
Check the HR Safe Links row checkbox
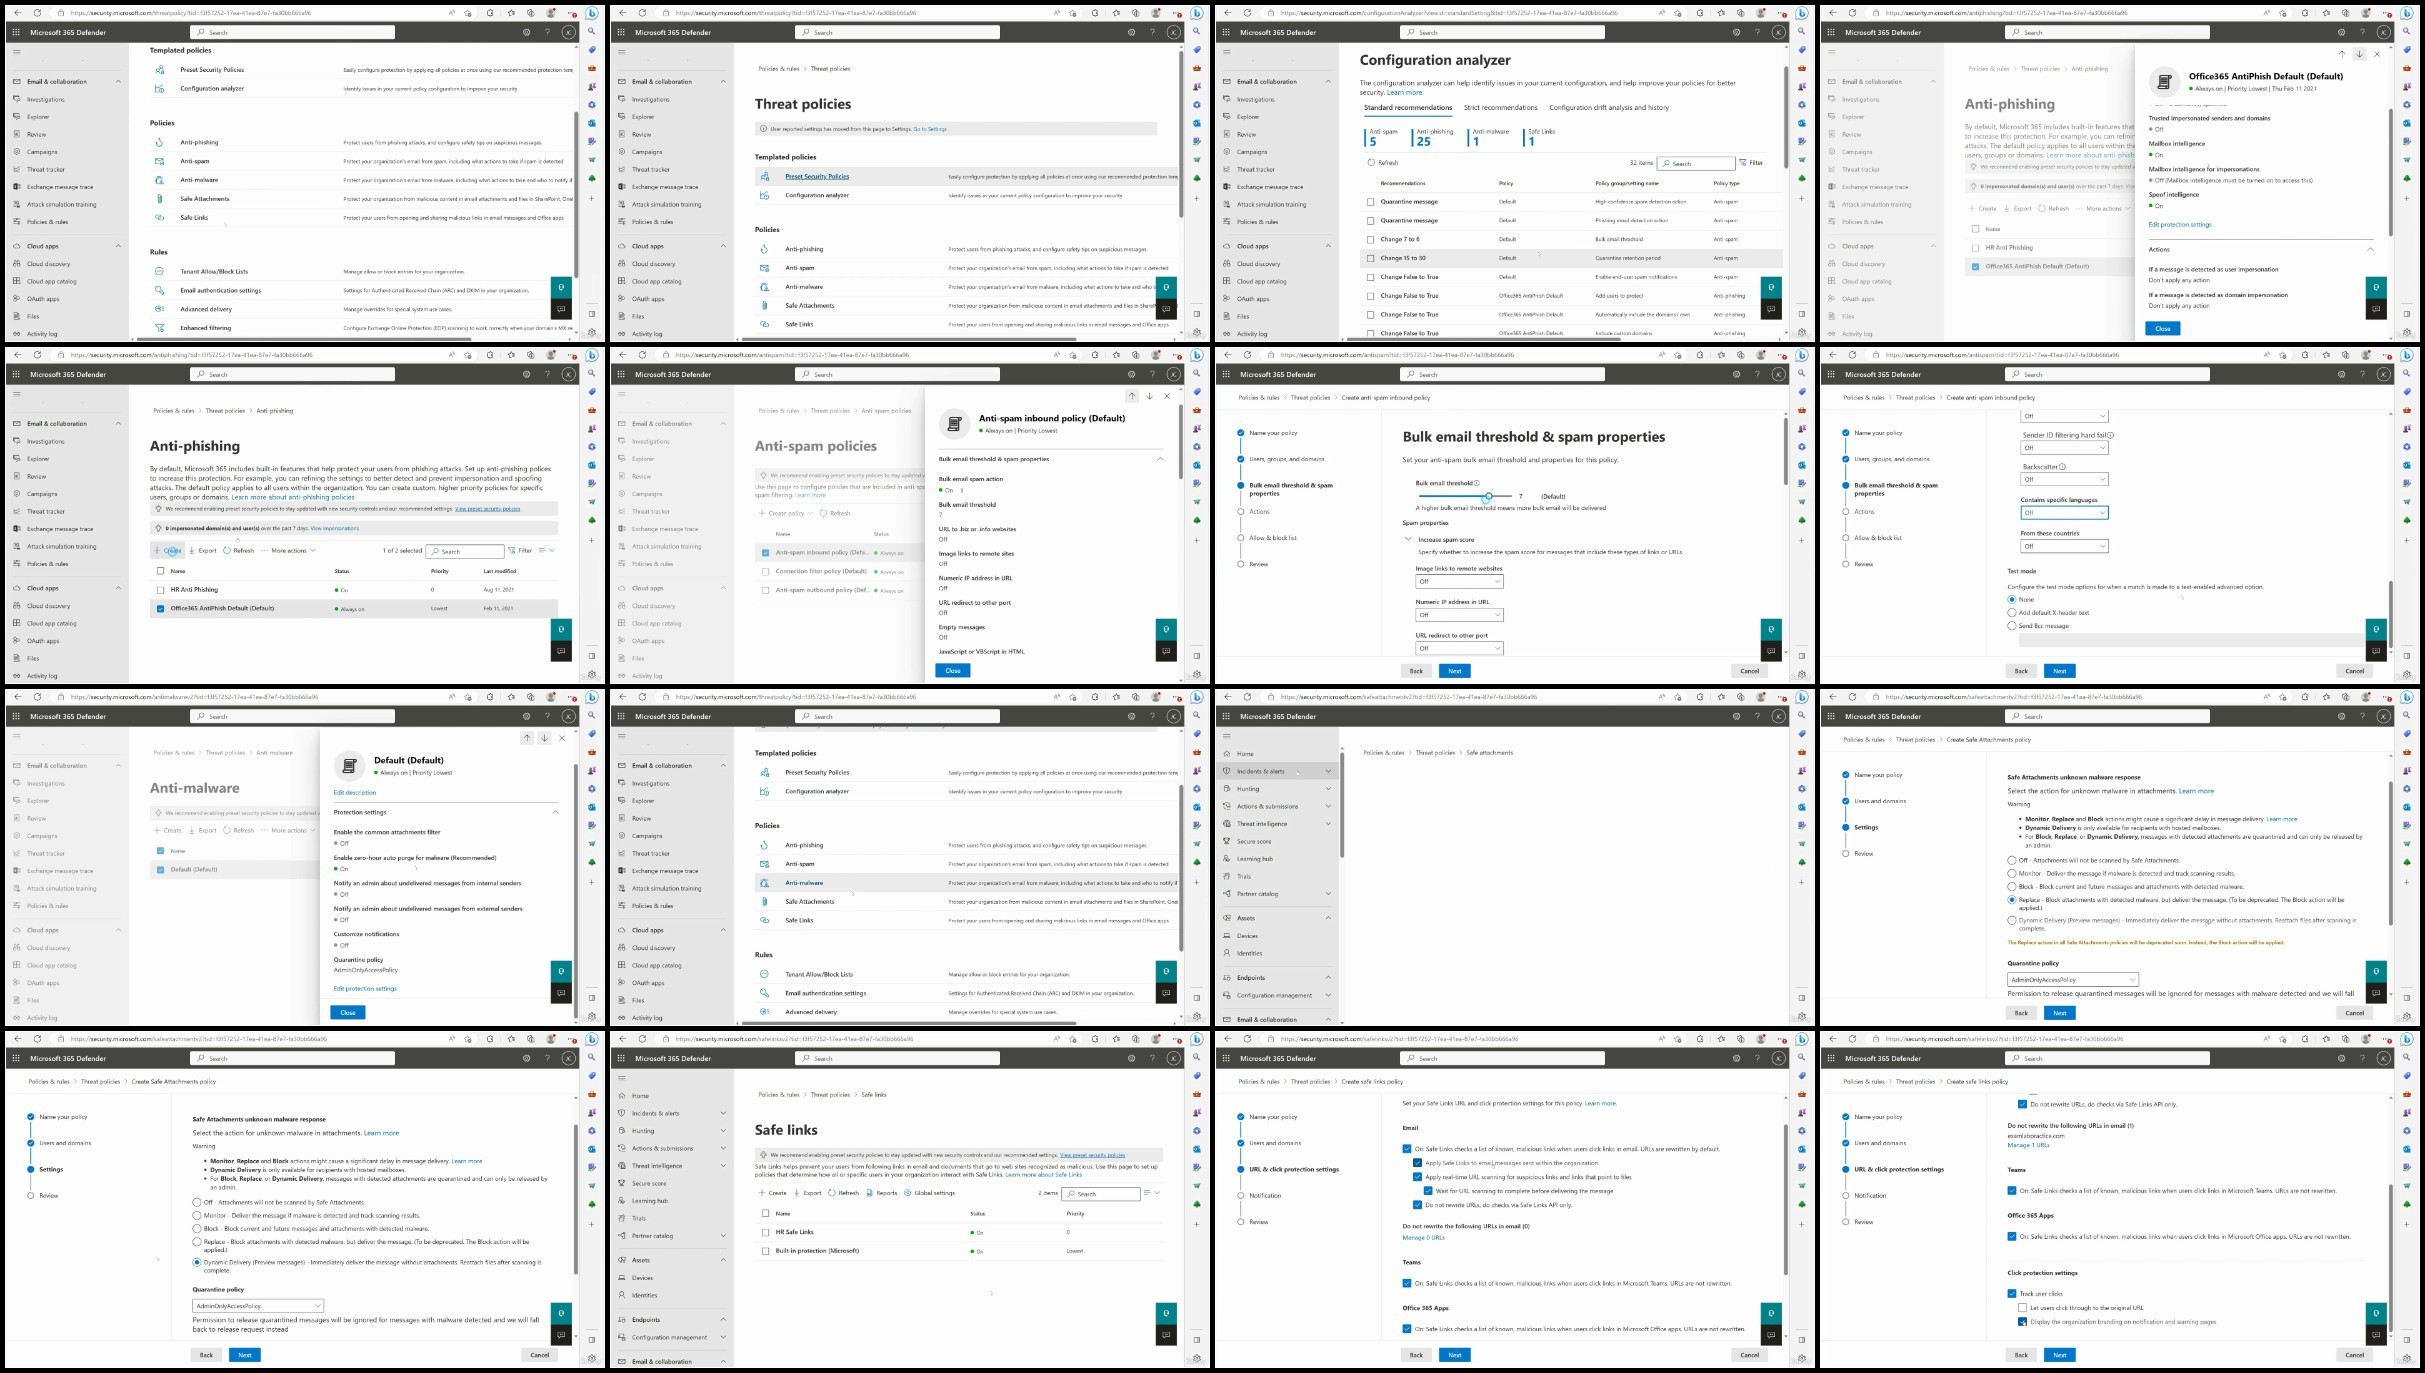(x=766, y=1232)
